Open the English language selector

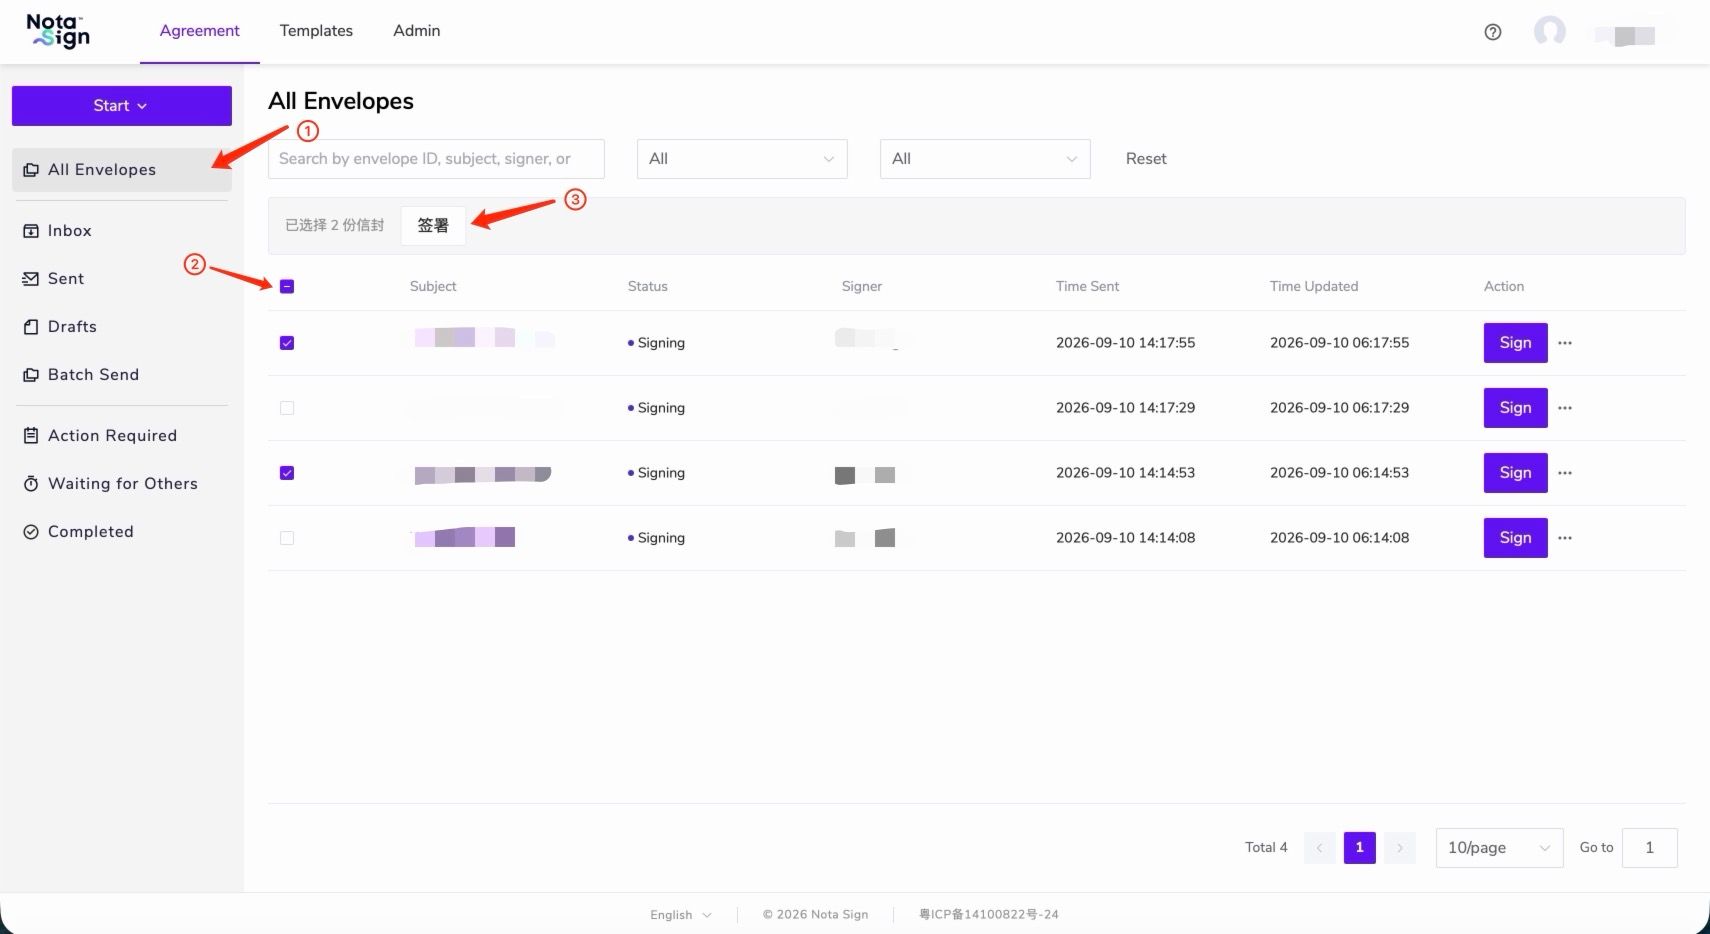(681, 915)
